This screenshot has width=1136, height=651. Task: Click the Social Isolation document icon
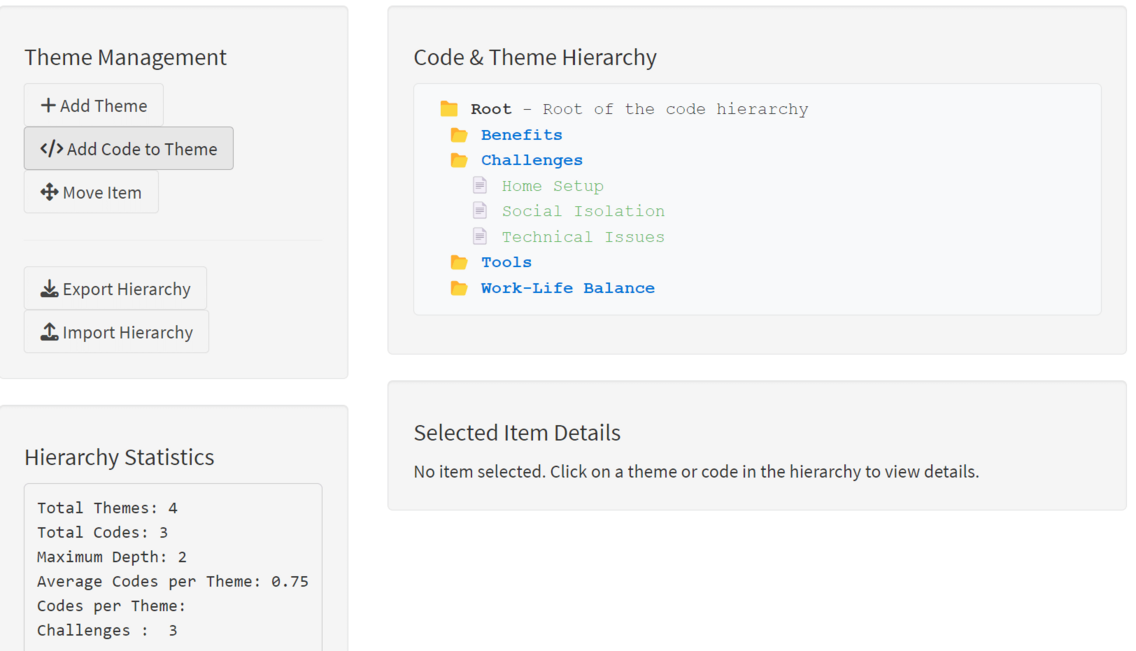tap(480, 211)
